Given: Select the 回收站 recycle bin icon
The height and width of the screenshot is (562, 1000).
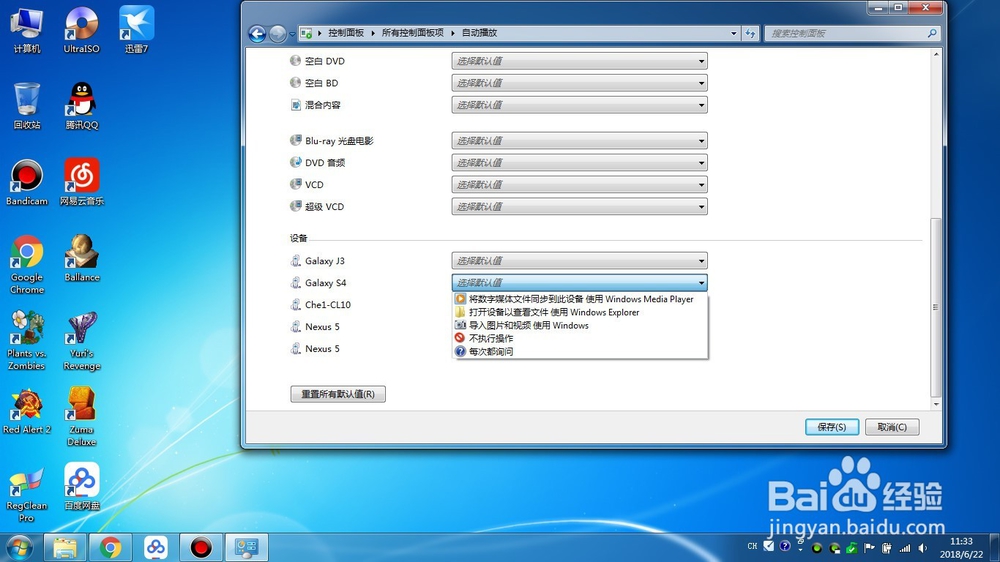Looking at the screenshot, I should point(27,107).
